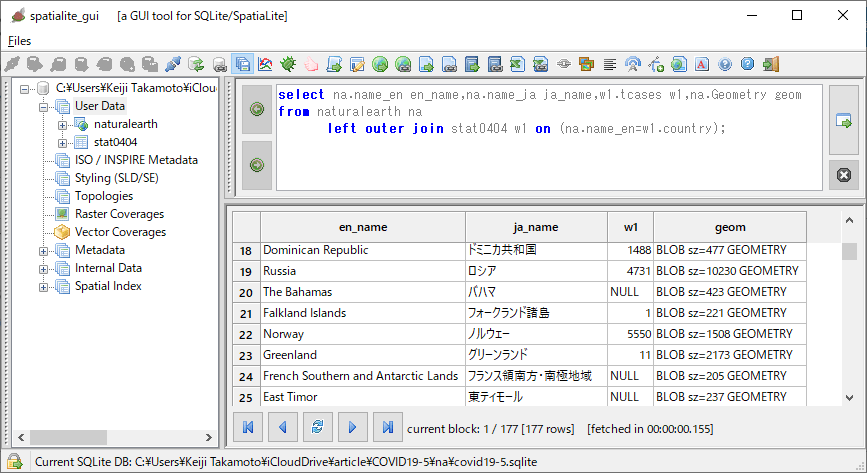The image size is (867, 473).
Task: Go to first result block
Action: click(x=248, y=427)
